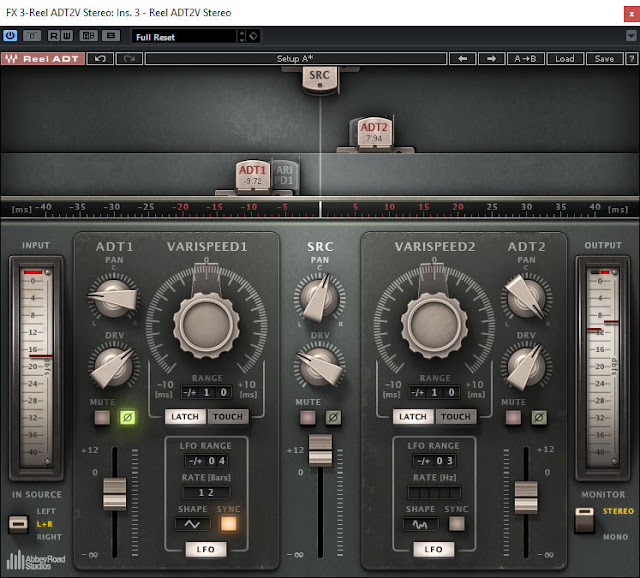Click the diamond preset management icon

tap(253, 36)
